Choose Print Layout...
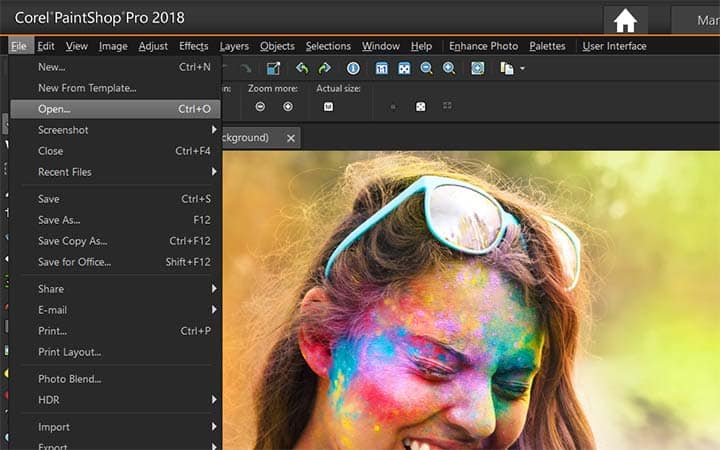This screenshot has height=450, width=720. click(x=115, y=352)
